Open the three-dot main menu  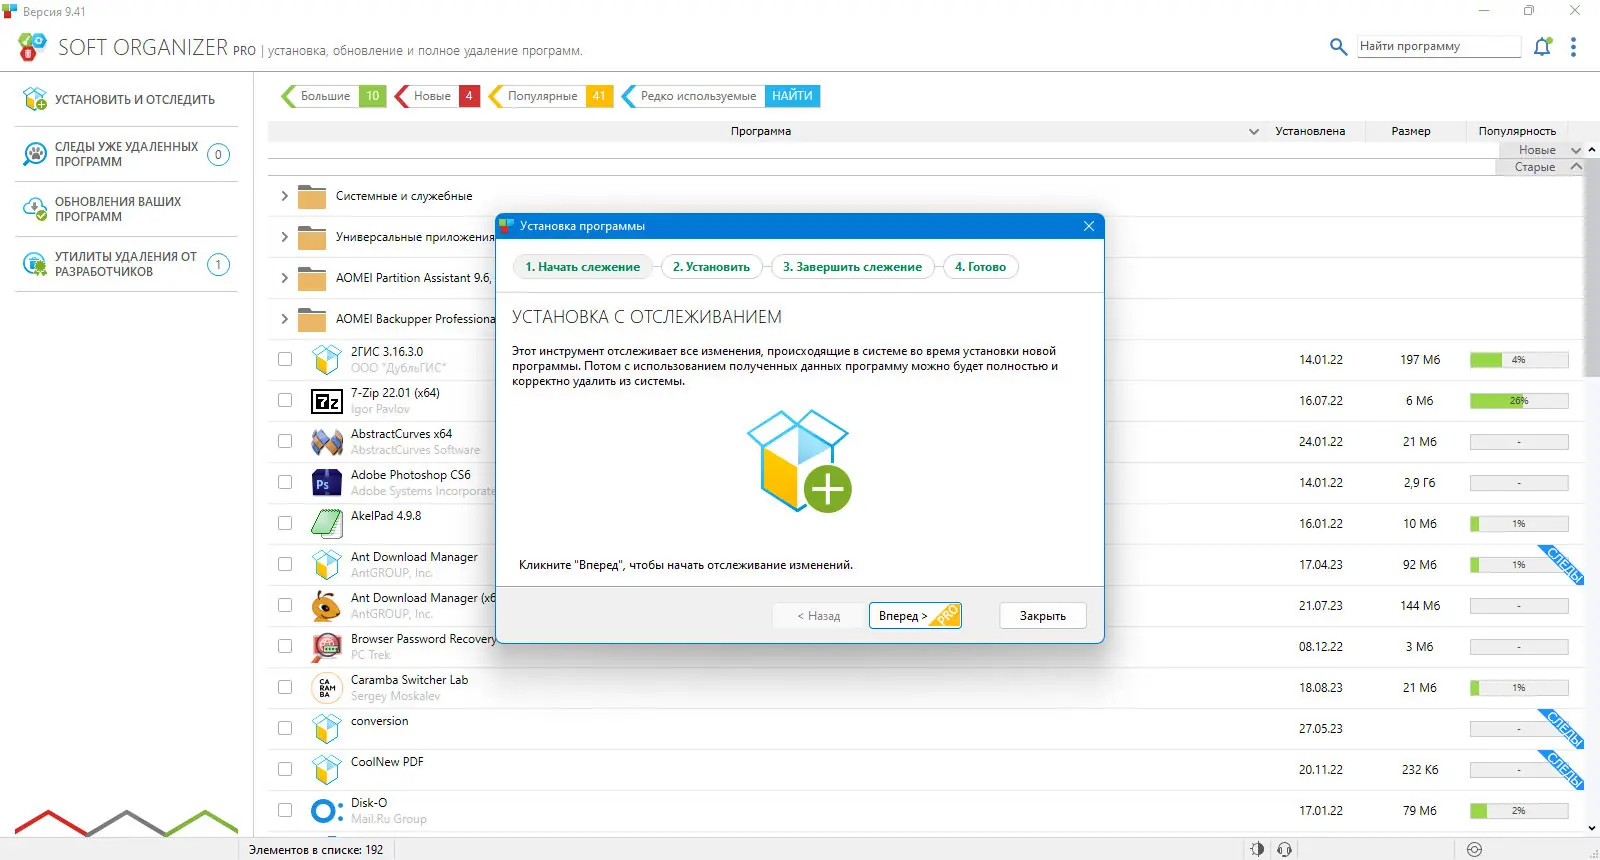1573,47
